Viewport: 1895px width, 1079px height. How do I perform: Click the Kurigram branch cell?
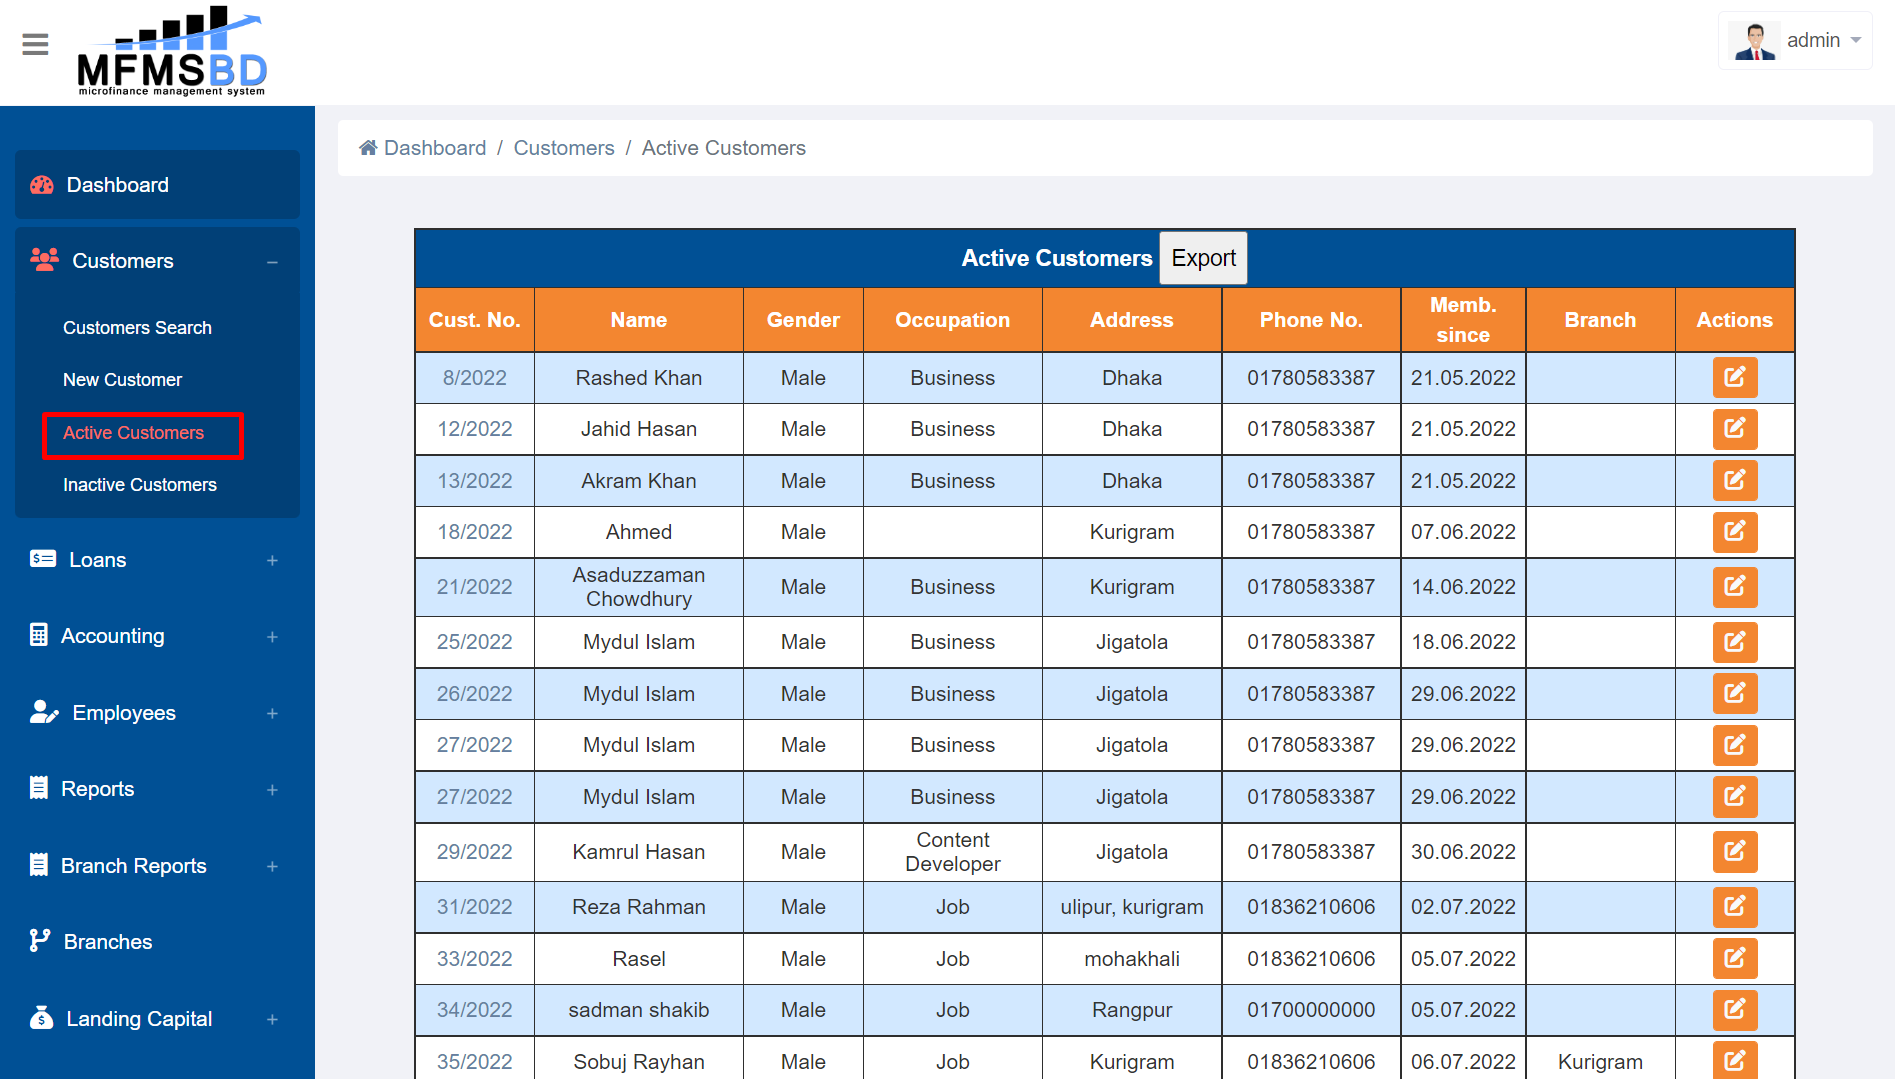(1600, 1062)
